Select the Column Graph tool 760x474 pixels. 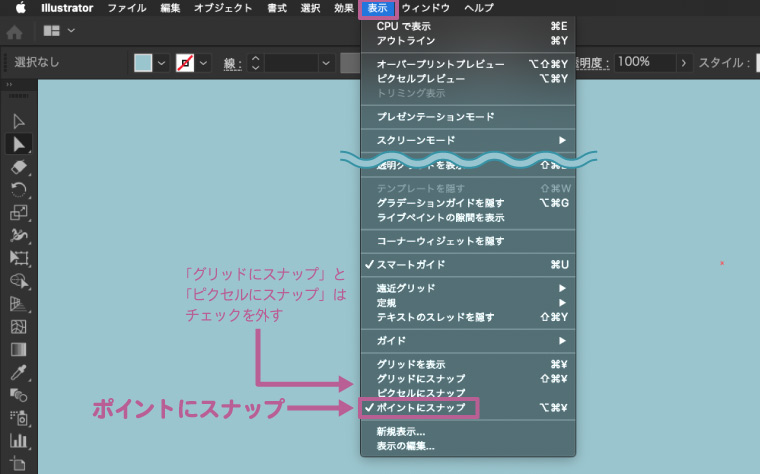tap(18, 441)
